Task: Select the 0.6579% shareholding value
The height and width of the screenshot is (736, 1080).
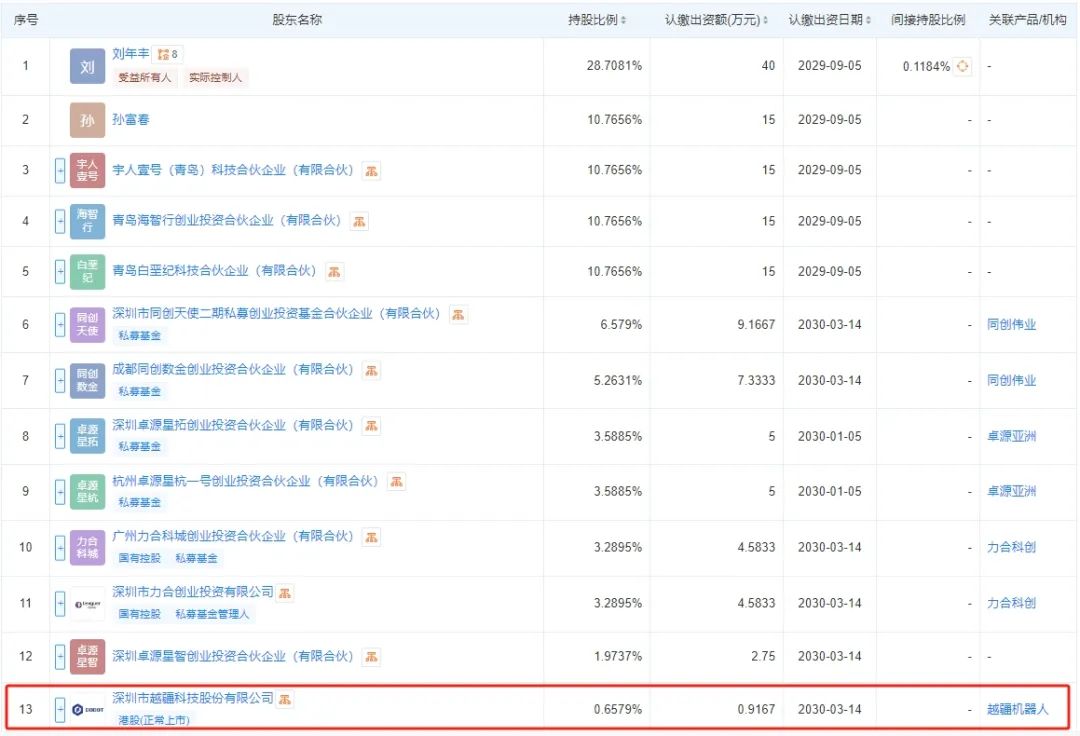Action: 618,709
